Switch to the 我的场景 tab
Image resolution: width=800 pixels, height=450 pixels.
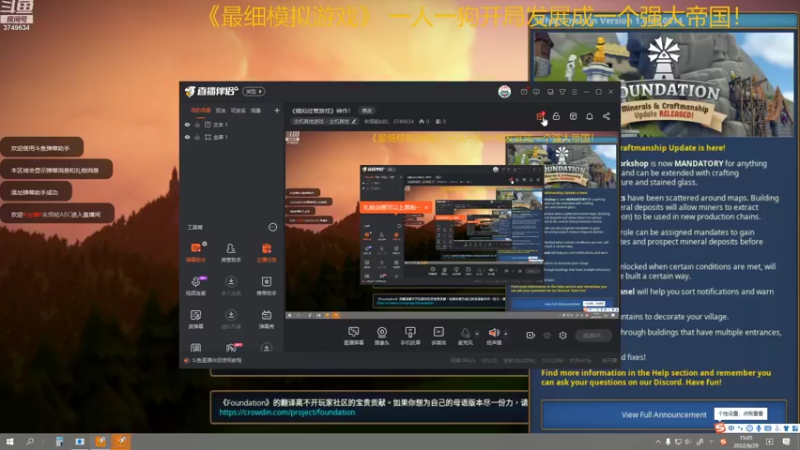[x=201, y=110]
